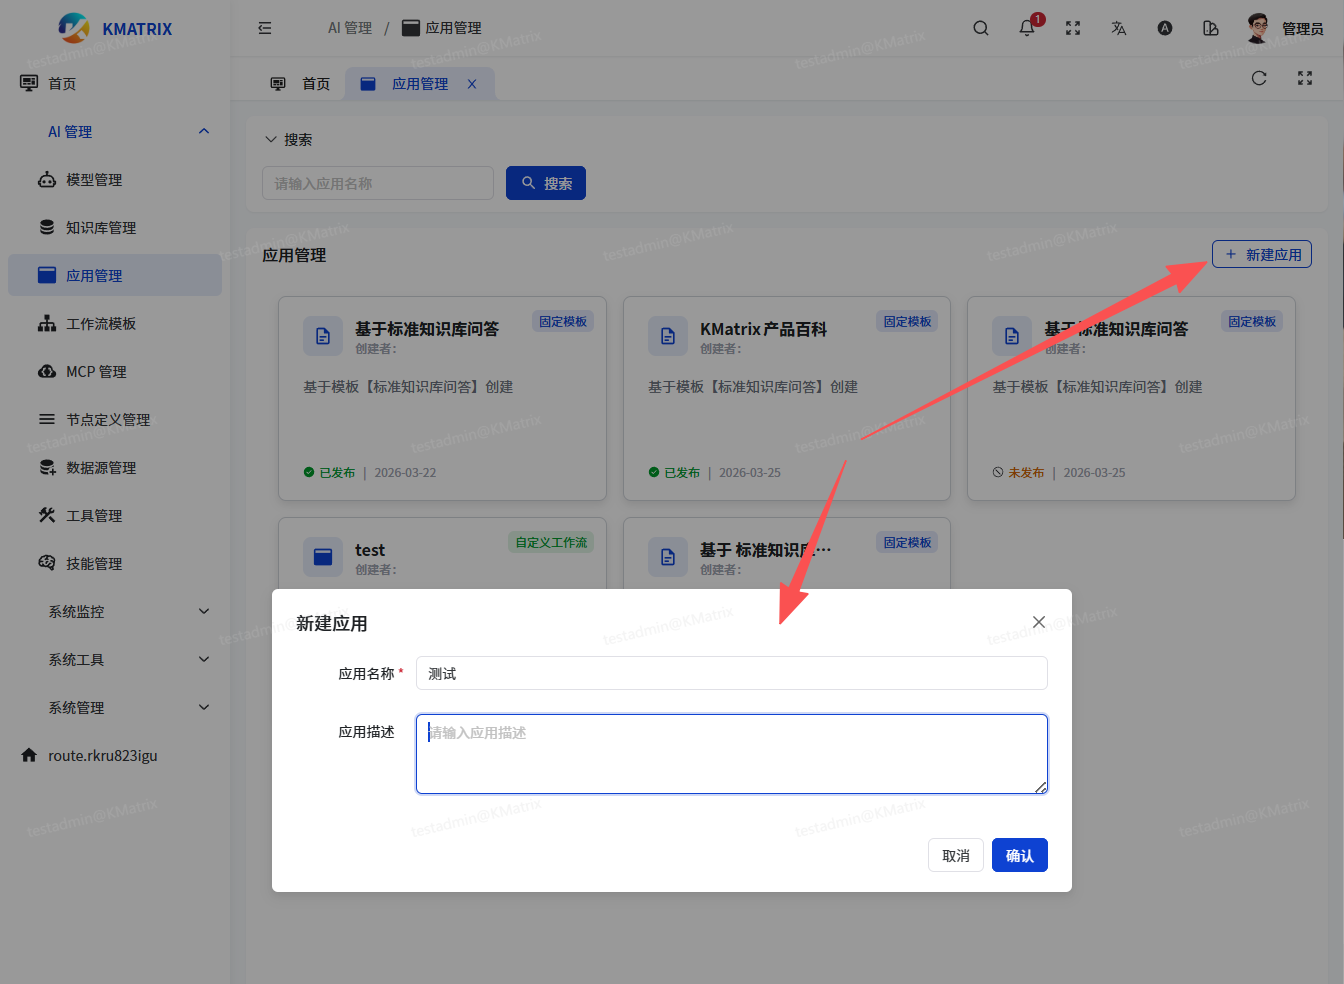Collapse sidebar with the menu fold icon

(265, 28)
